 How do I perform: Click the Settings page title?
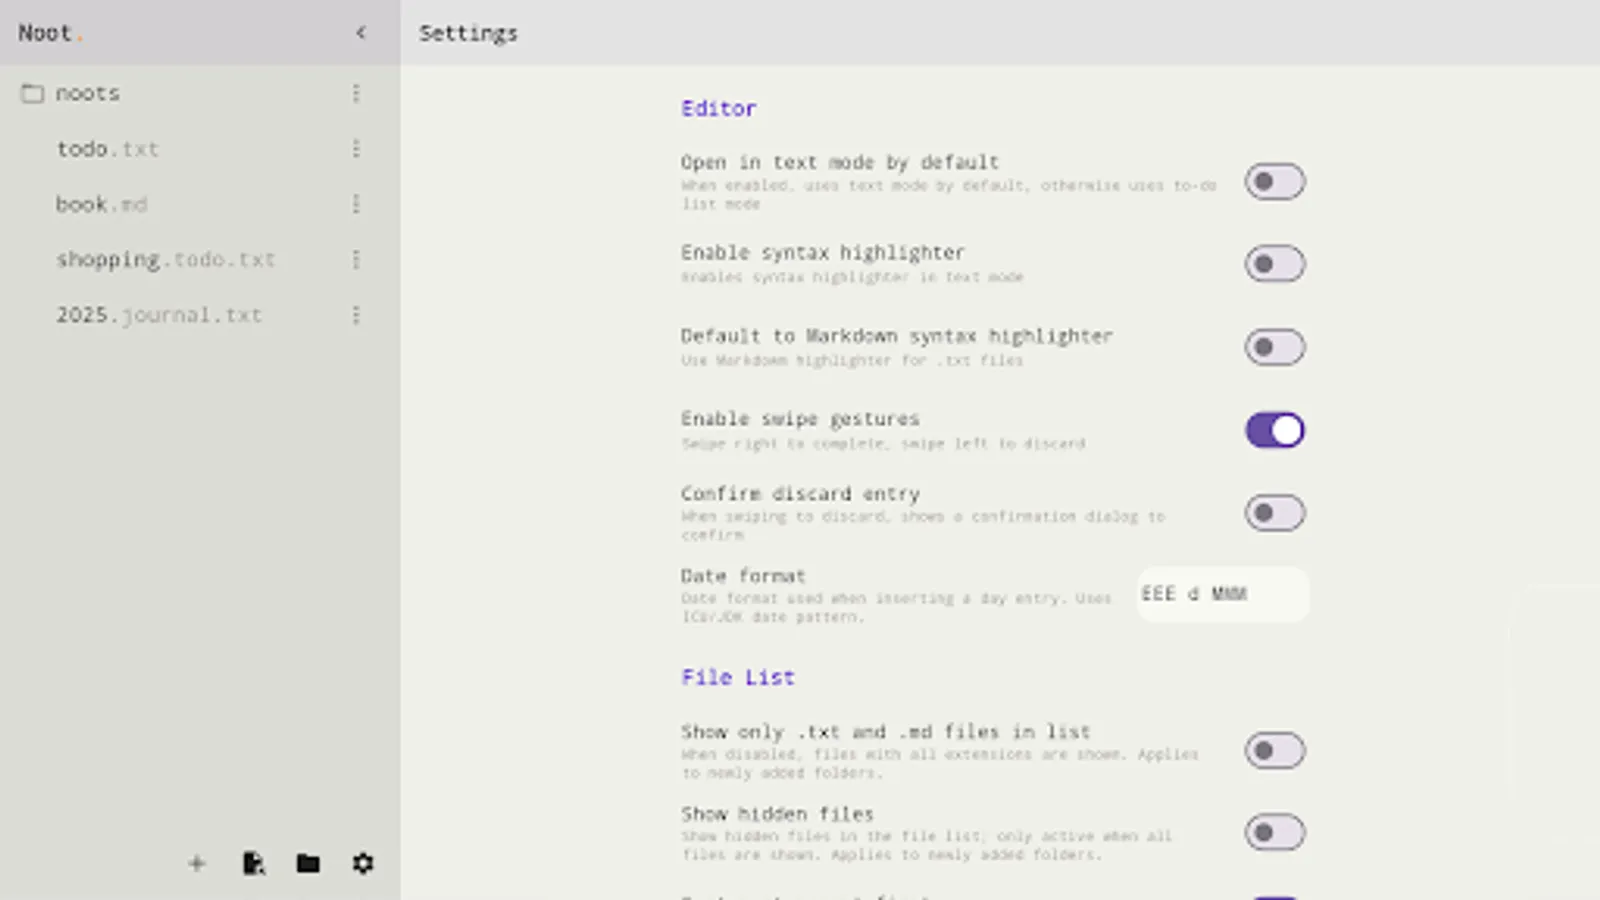(x=468, y=33)
